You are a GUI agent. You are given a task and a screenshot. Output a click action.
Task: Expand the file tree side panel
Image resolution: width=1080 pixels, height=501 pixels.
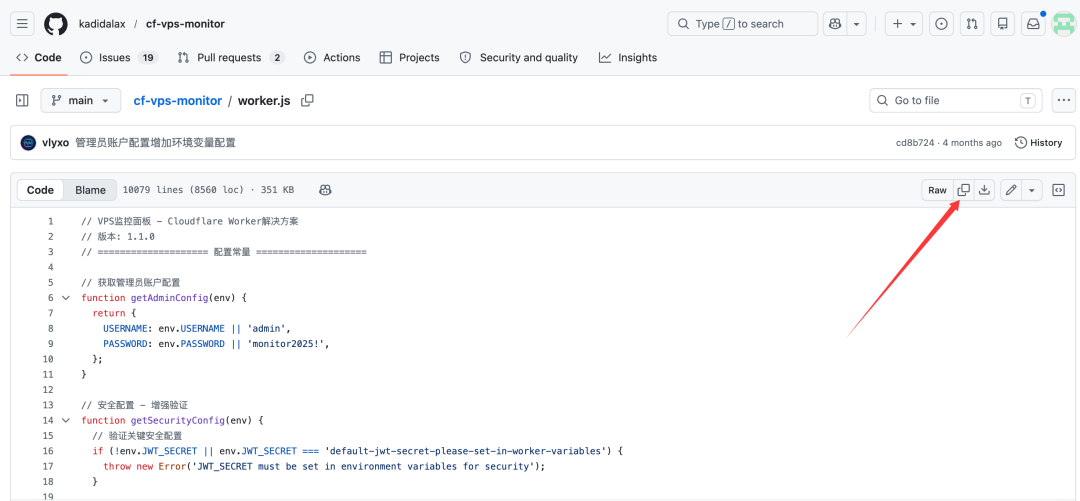[x=22, y=101]
